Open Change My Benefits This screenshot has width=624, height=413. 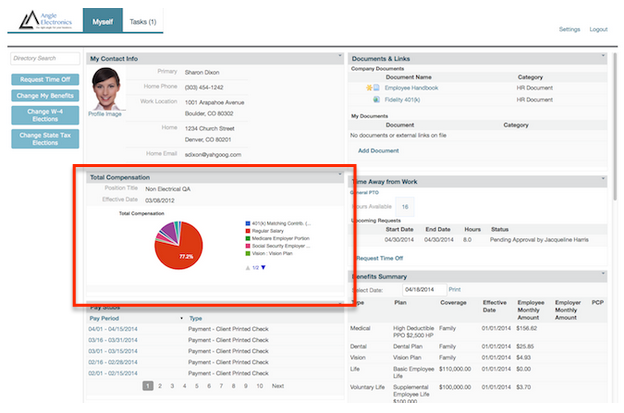point(46,96)
